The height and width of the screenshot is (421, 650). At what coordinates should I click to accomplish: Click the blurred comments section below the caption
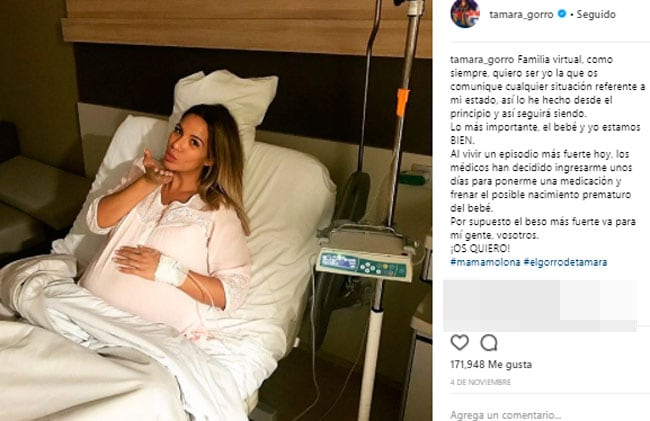click(x=540, y=306)
